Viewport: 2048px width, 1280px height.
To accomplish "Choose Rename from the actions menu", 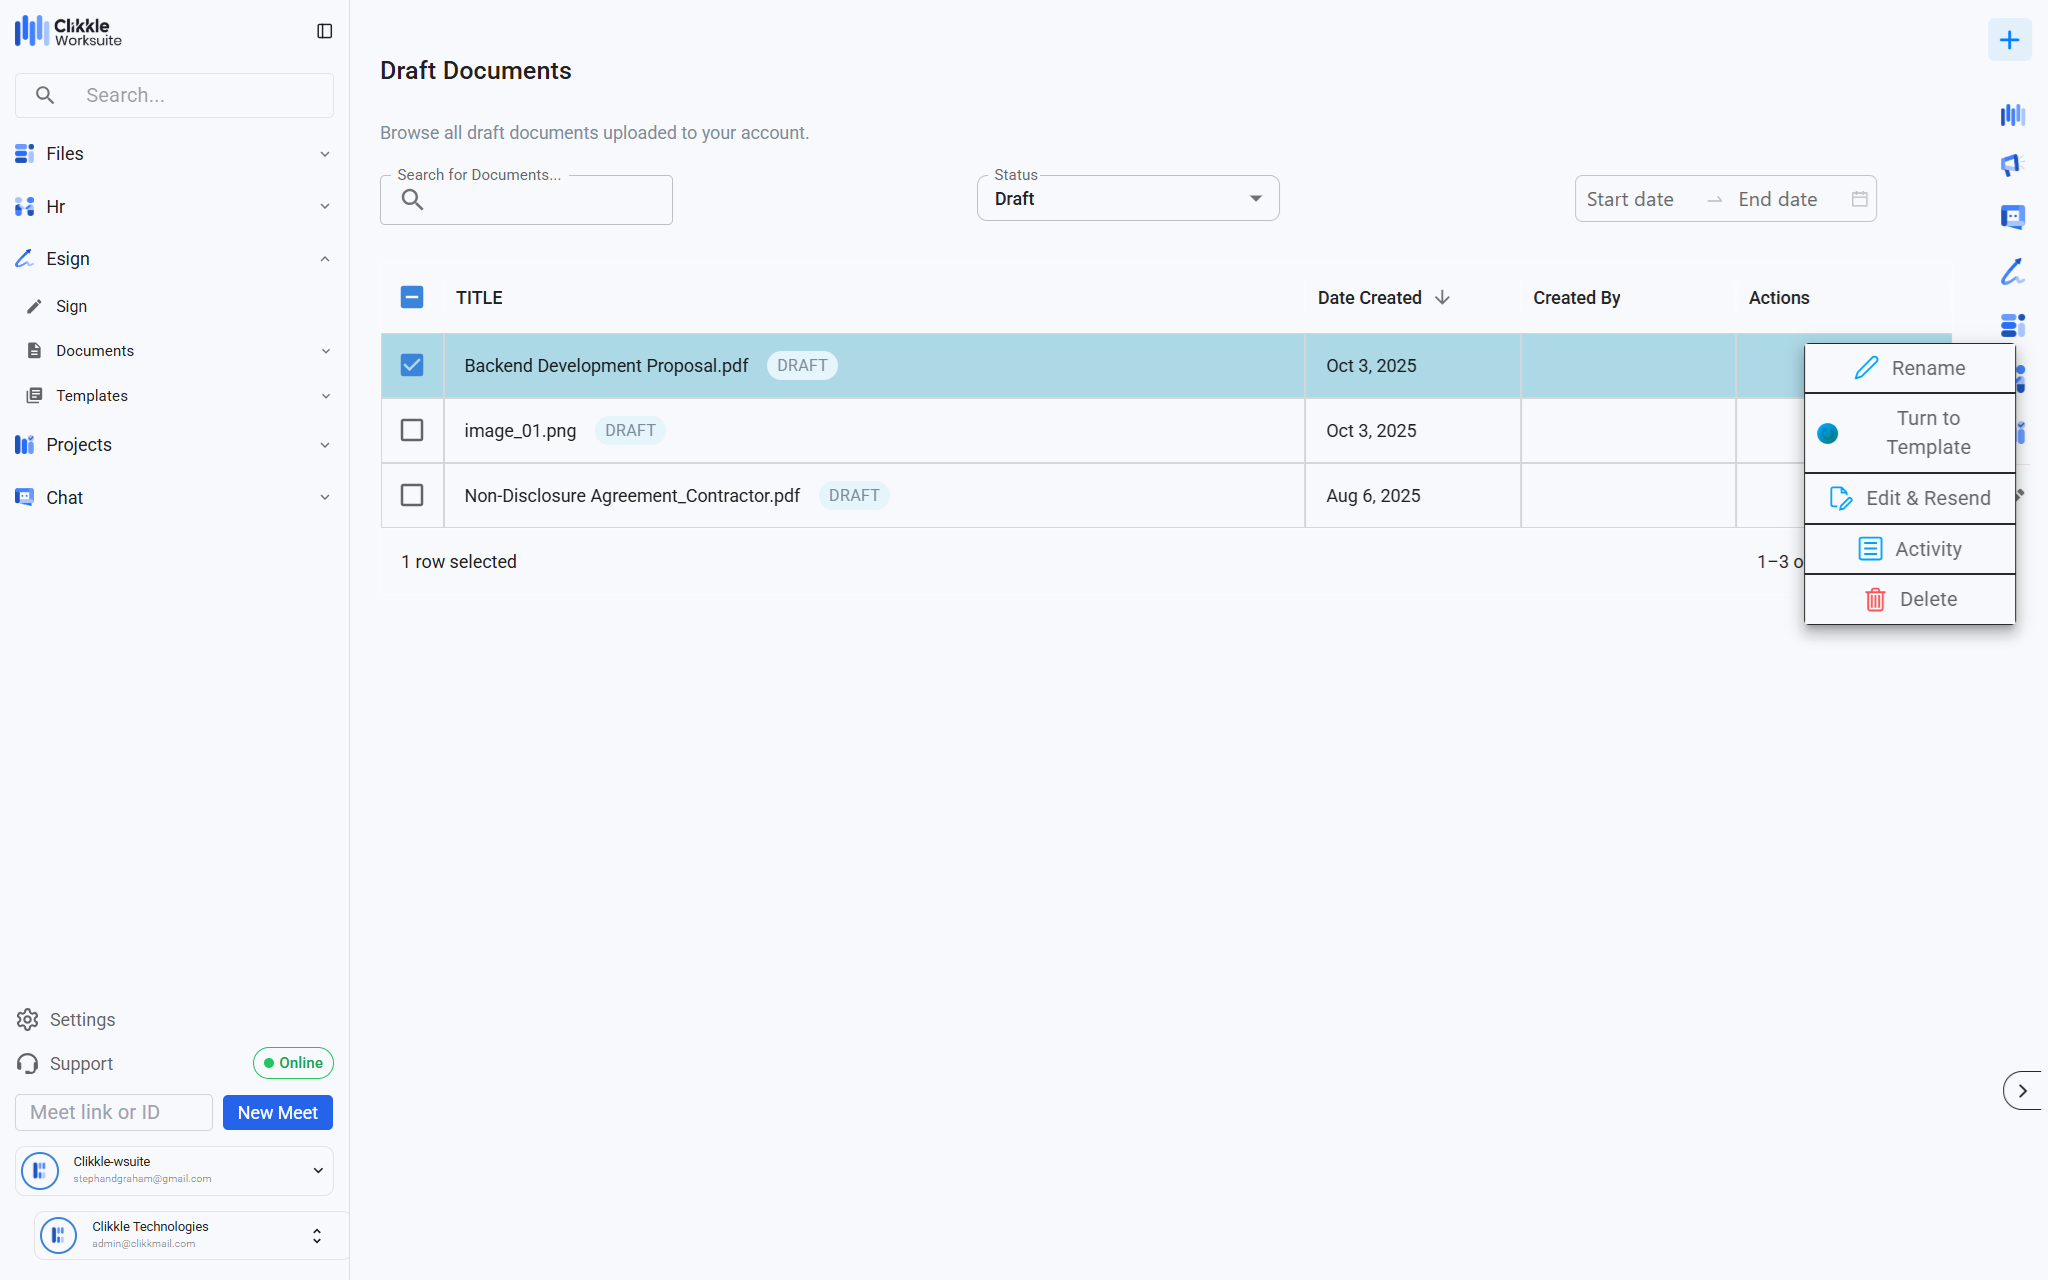I will (x=1909, y=368).
